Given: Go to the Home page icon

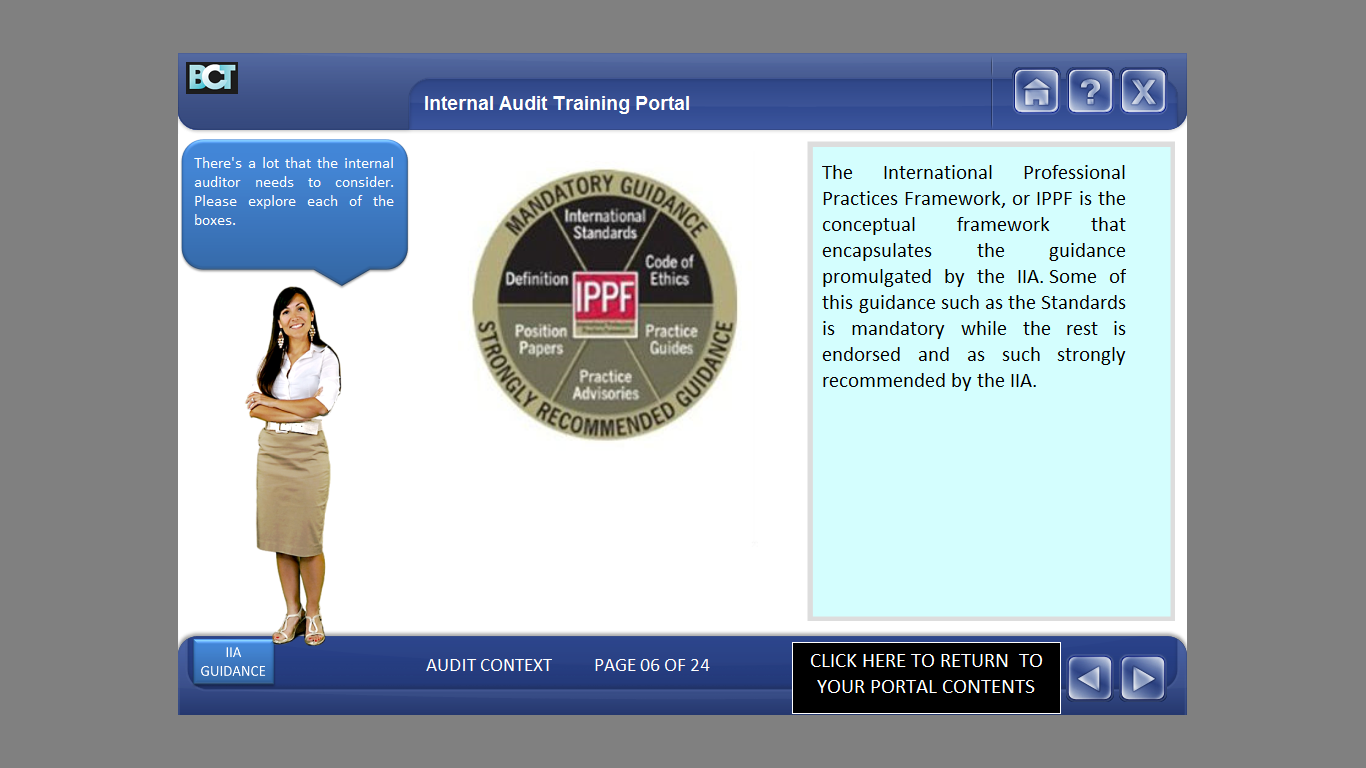Looking at the screenshot, I should [1037, 92].
